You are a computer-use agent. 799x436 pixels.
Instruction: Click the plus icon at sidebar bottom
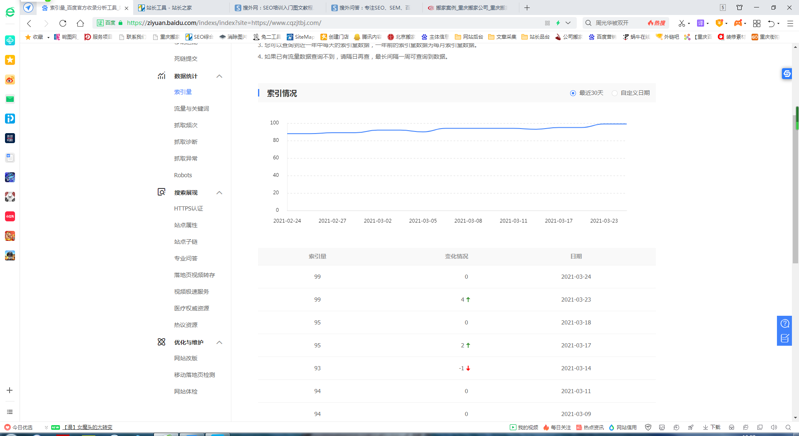coord(10,391)
